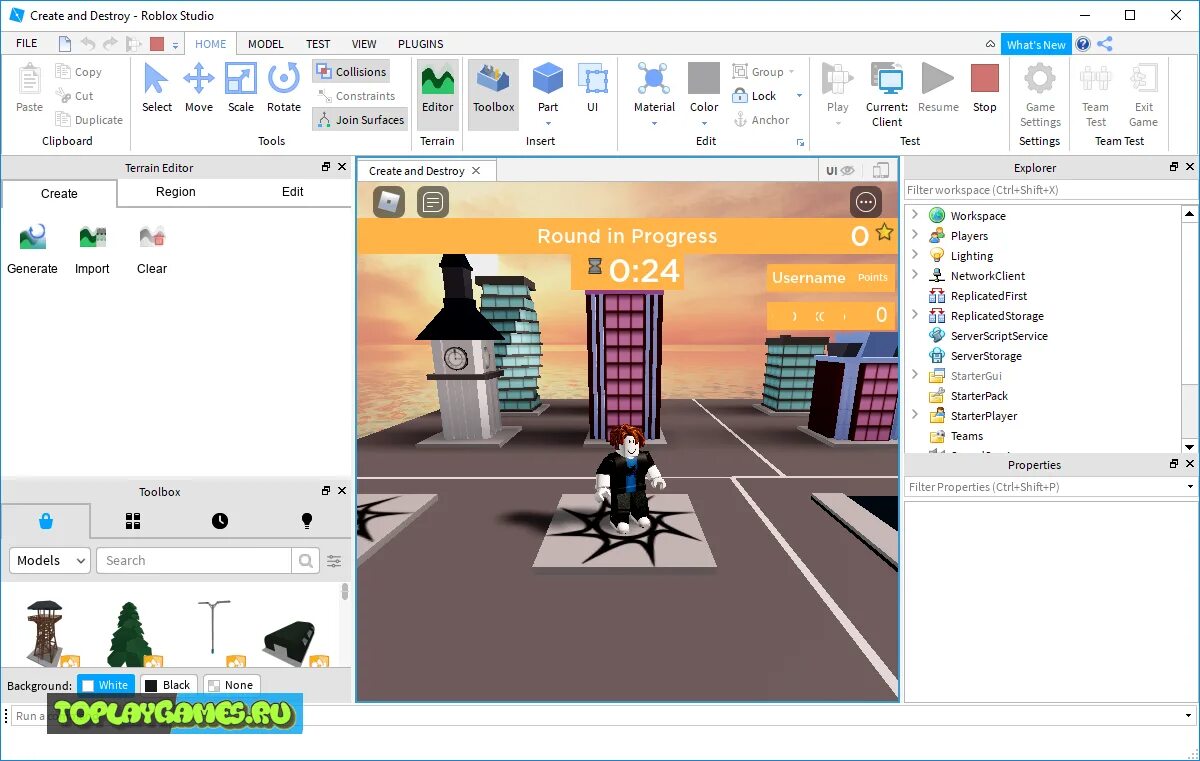Set Toolbox background to White
The width and height of the screenshot is (1200, 761).
pyautogui.click(x=105, y=685)
